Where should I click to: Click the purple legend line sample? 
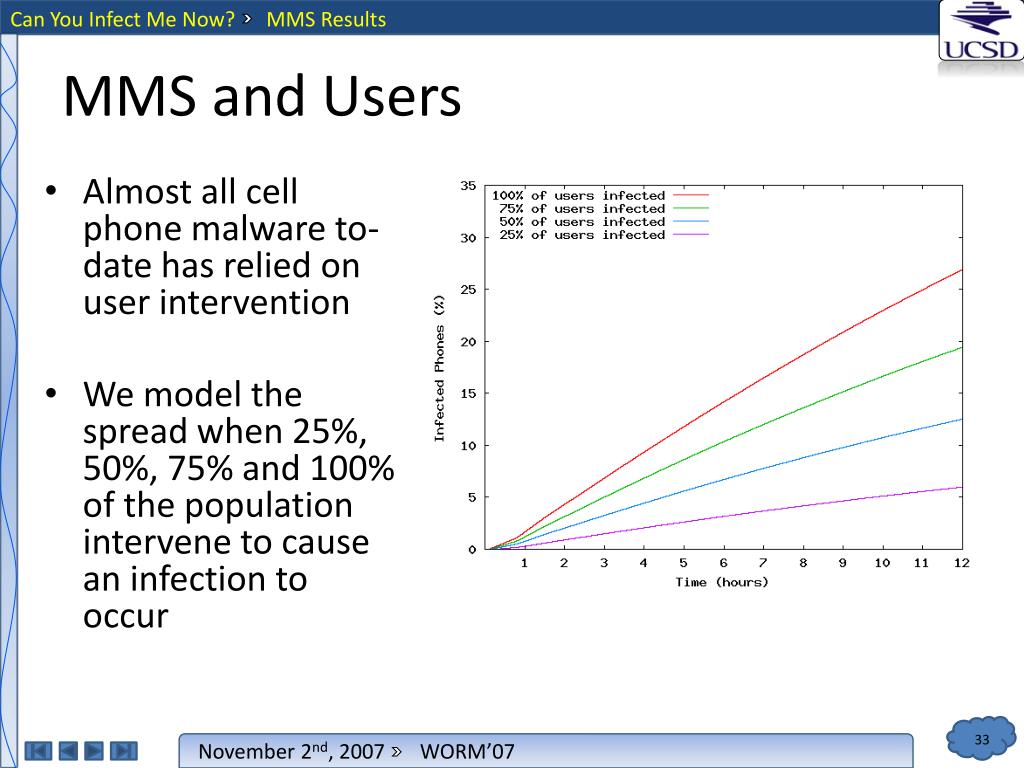[690, 234]
